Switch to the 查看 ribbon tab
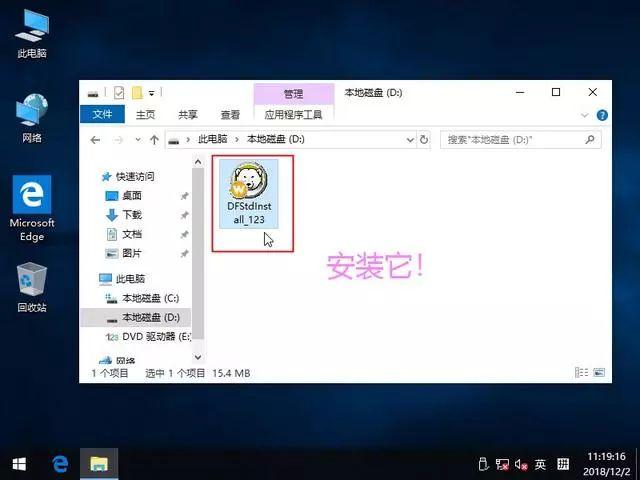This screenshot has width=640, height=480. (x=230, y=115)
